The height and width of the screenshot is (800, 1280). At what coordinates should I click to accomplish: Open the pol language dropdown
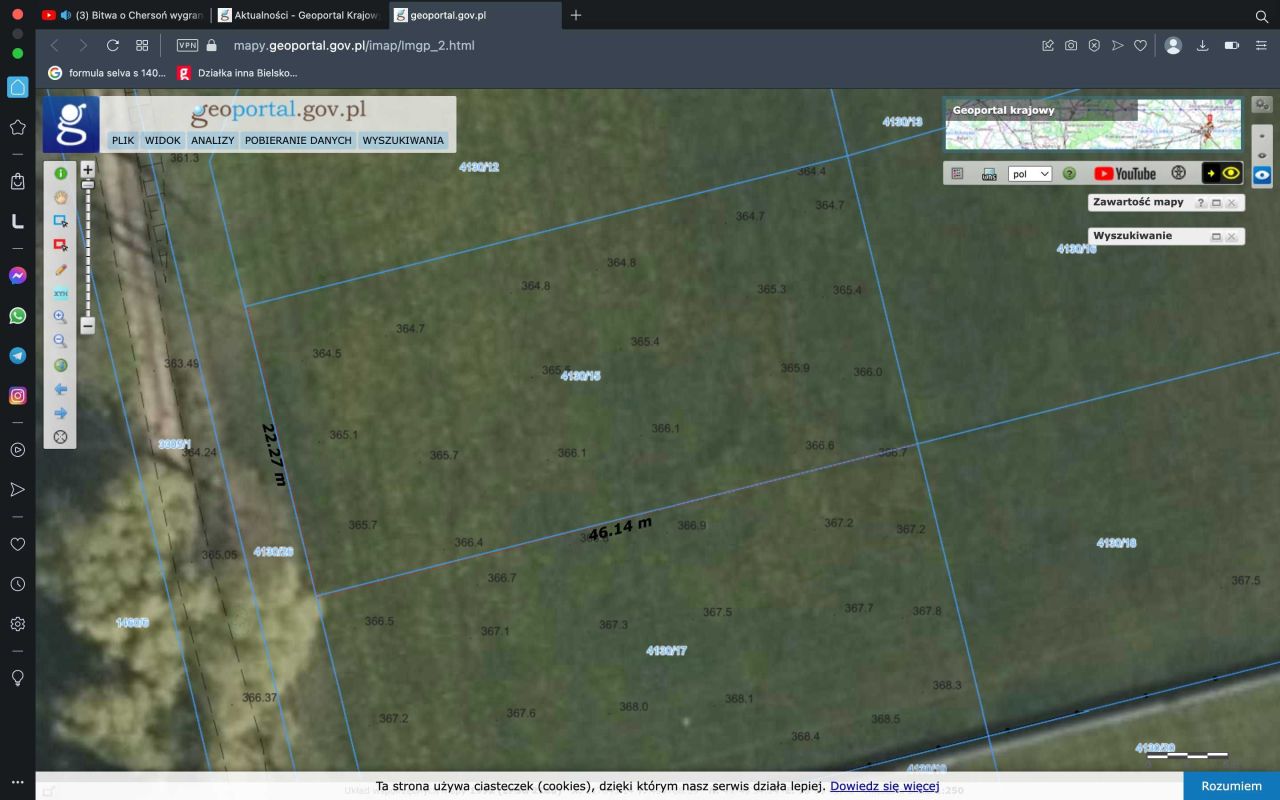[1030, 174]
